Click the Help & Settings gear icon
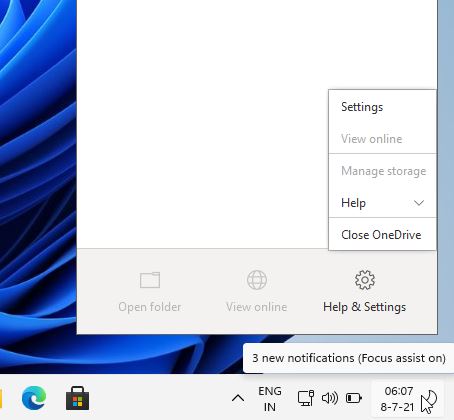This screenshot has width=454, height=420. 365,280
